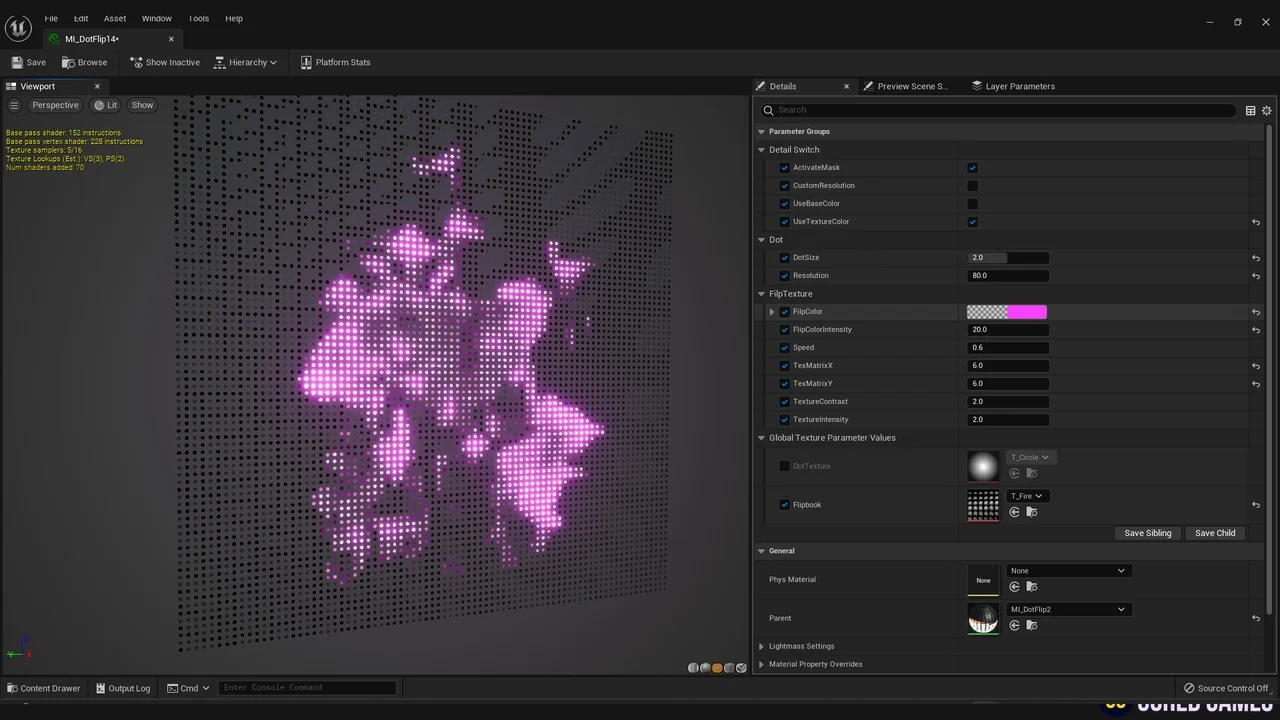1280x720 pixels.
Task: Click the magenta FlipColor color swatch
Action: point(1026,311)
